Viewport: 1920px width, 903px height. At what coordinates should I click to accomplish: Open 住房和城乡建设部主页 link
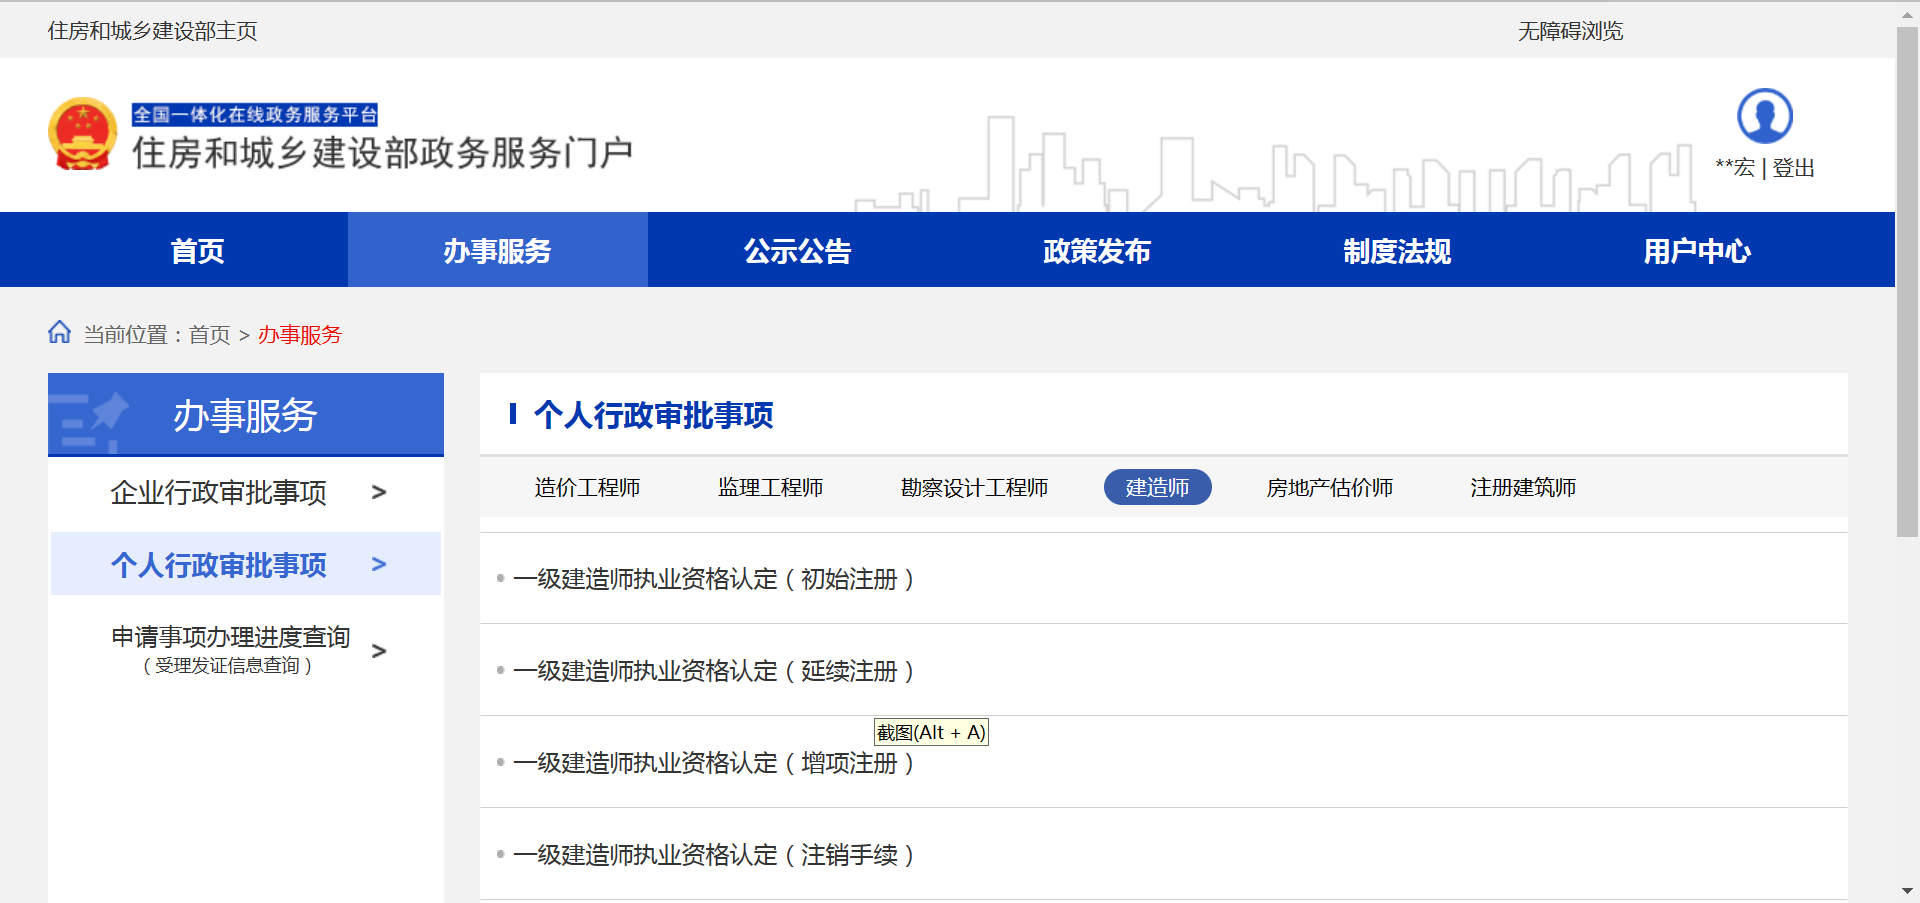pyautogui.click(x=152, y=31)
